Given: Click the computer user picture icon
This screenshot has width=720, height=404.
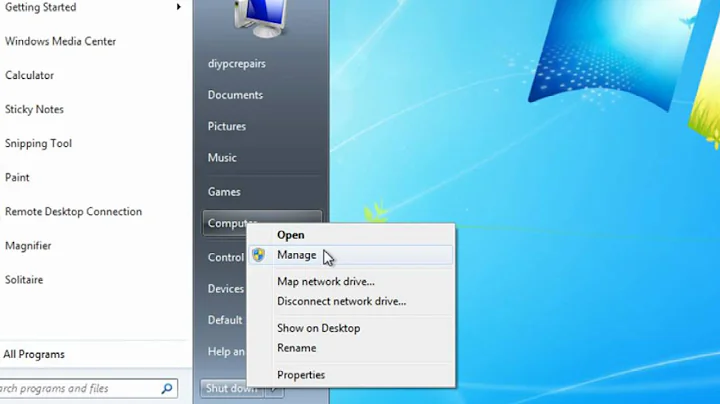Looking at the screenshot, I should tap(261, 18).
